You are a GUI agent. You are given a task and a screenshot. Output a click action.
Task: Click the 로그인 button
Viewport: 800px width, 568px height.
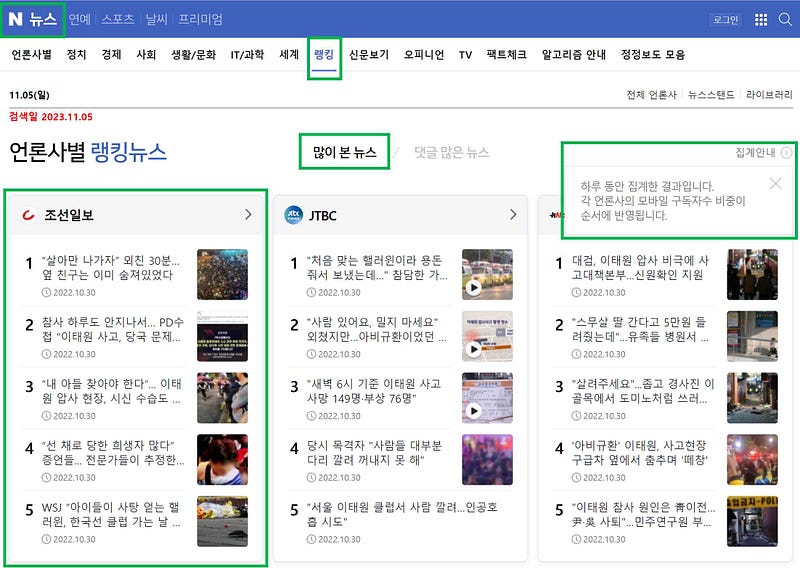click(725, 19)
